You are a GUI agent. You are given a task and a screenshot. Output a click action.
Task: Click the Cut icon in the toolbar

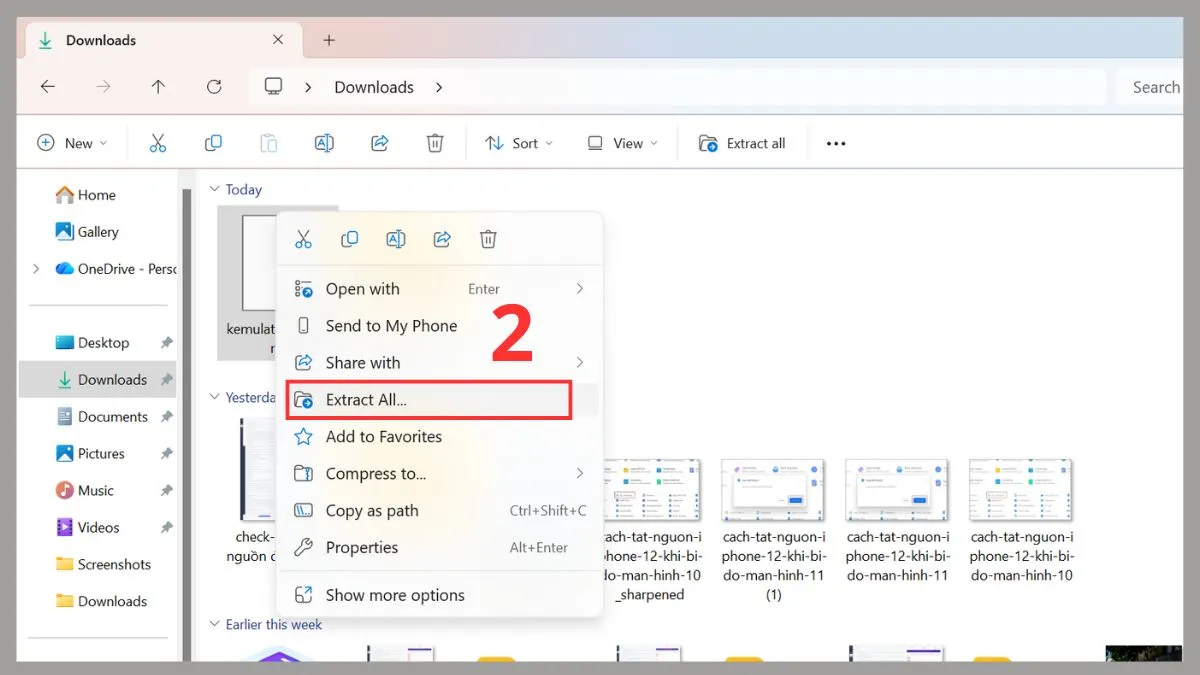point(157,143)
